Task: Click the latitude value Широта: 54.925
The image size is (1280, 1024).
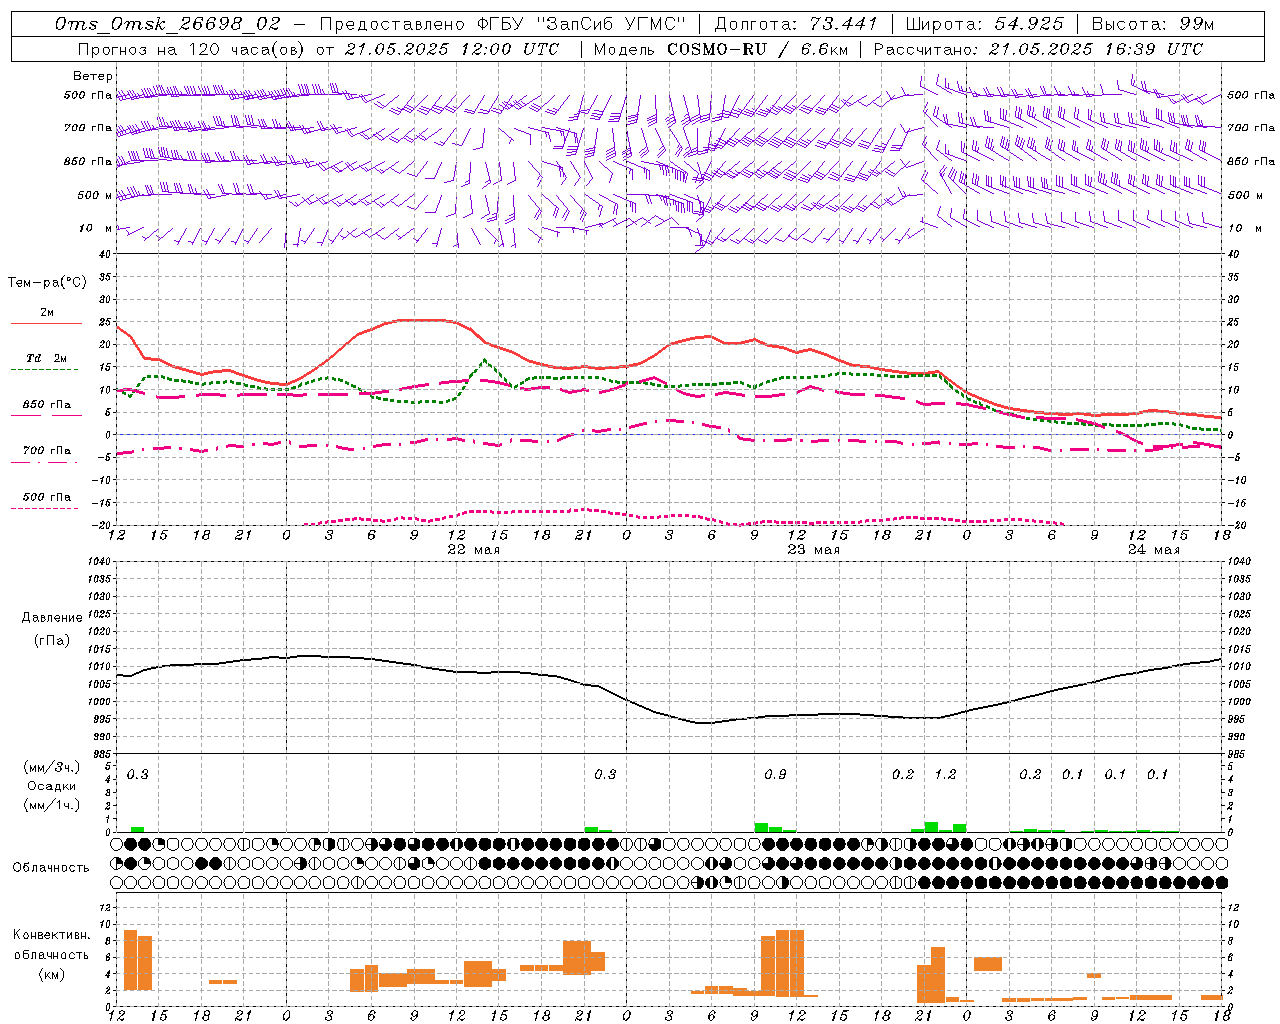Action: (x=985, y=24)
